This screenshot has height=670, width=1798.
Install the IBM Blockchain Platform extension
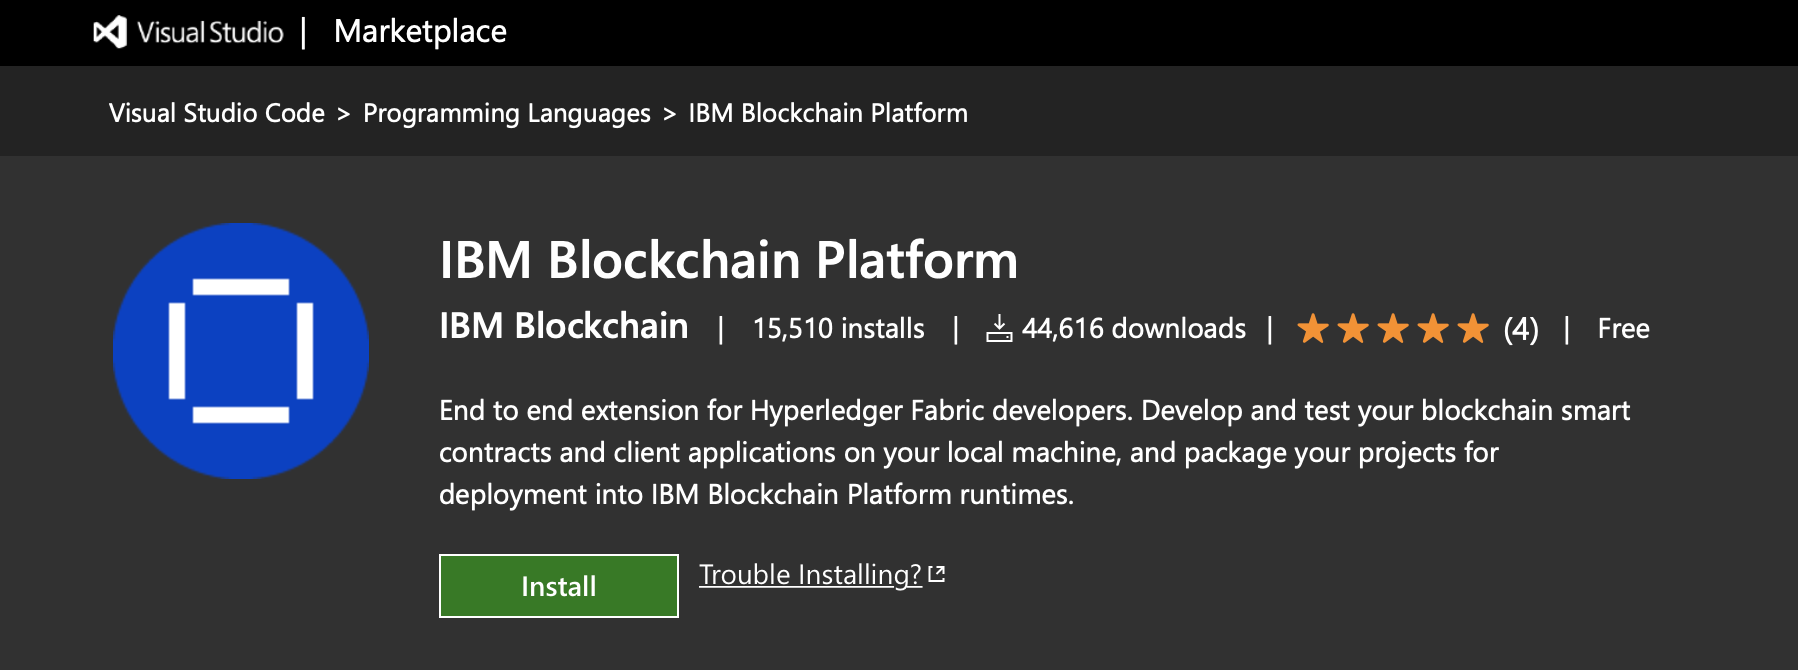coord(559,586)
